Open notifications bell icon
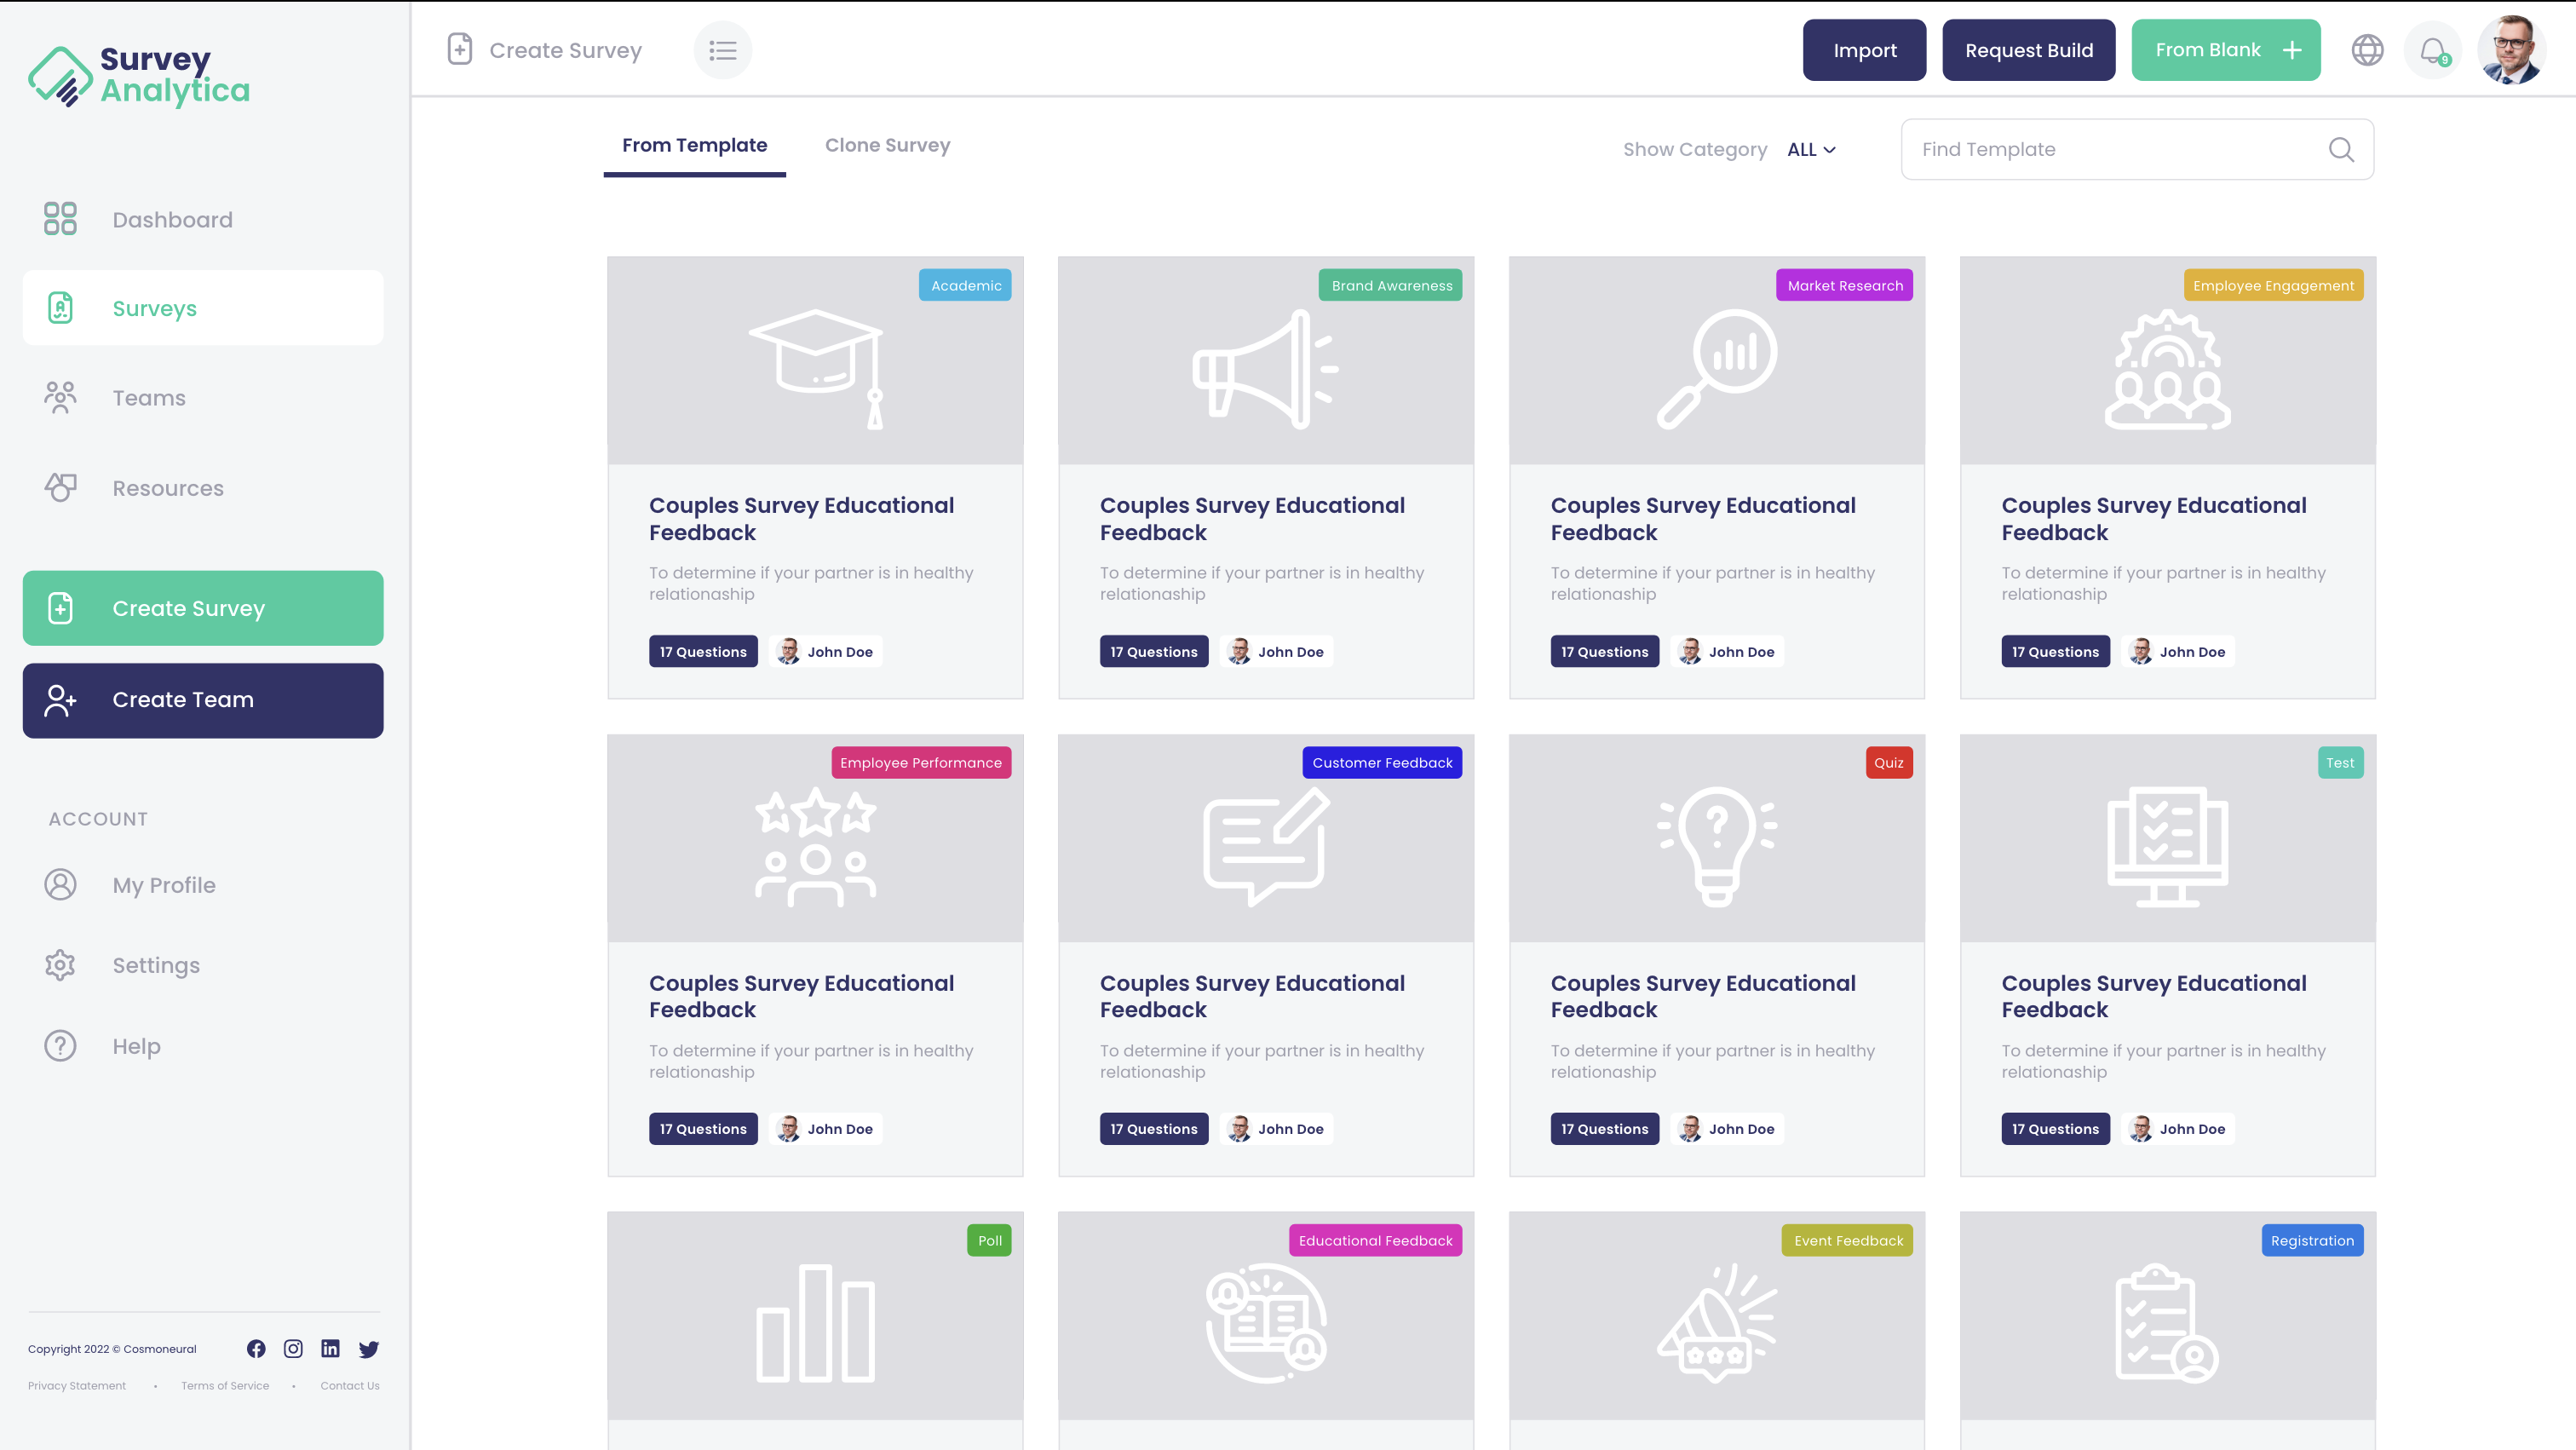 (2433, 50)
